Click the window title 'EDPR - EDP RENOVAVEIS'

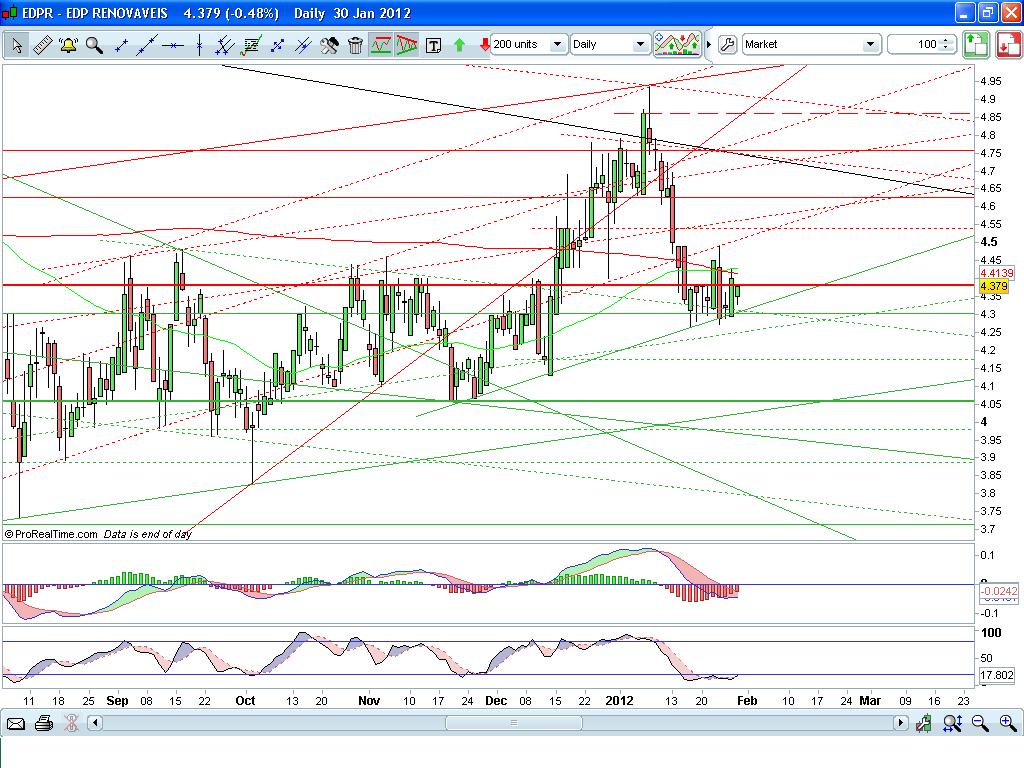click(x=95, y=13)
